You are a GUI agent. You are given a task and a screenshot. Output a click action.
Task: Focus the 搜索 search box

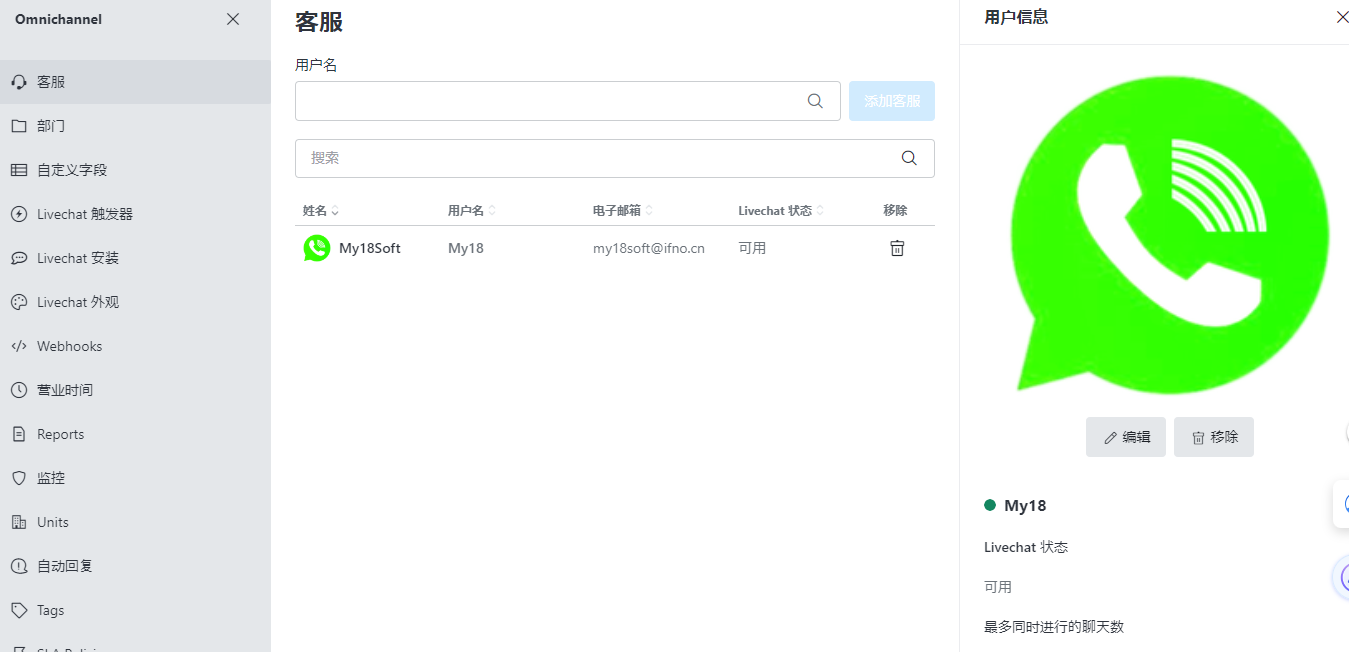tap(615, 158)
